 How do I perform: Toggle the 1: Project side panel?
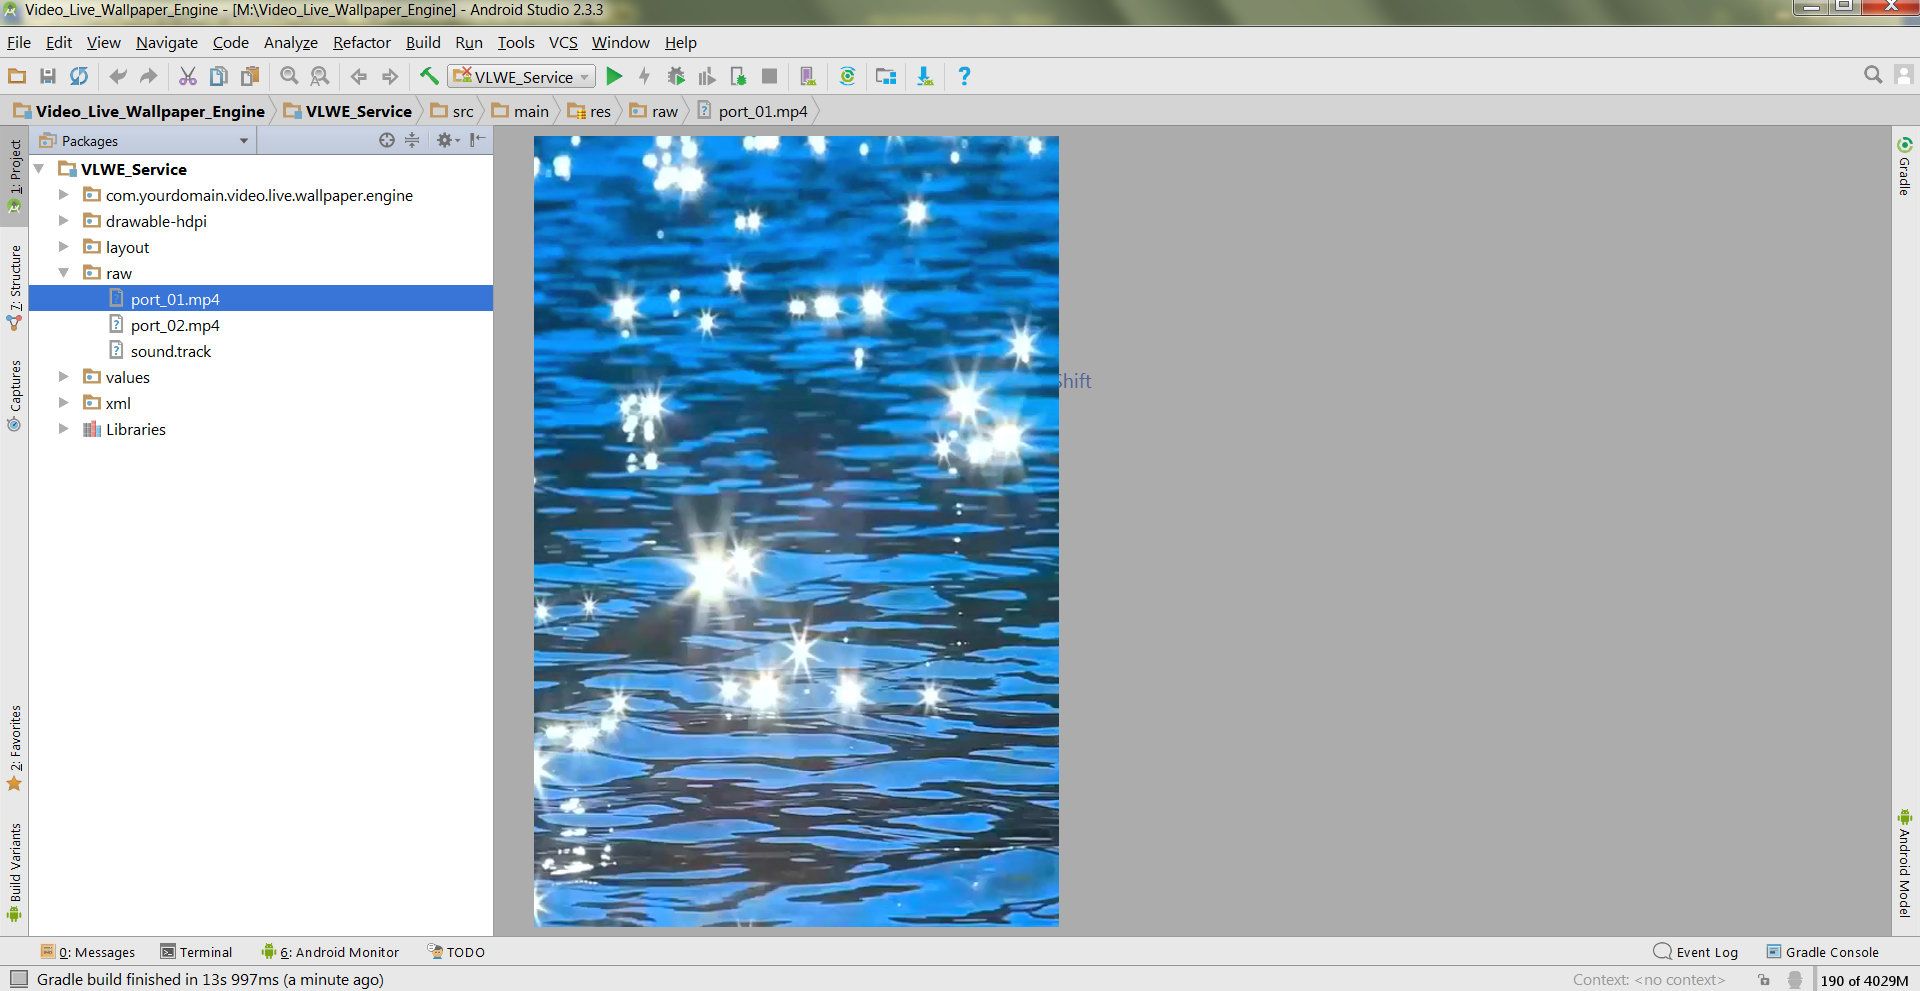pyautogui.click(x=15, y=175)
